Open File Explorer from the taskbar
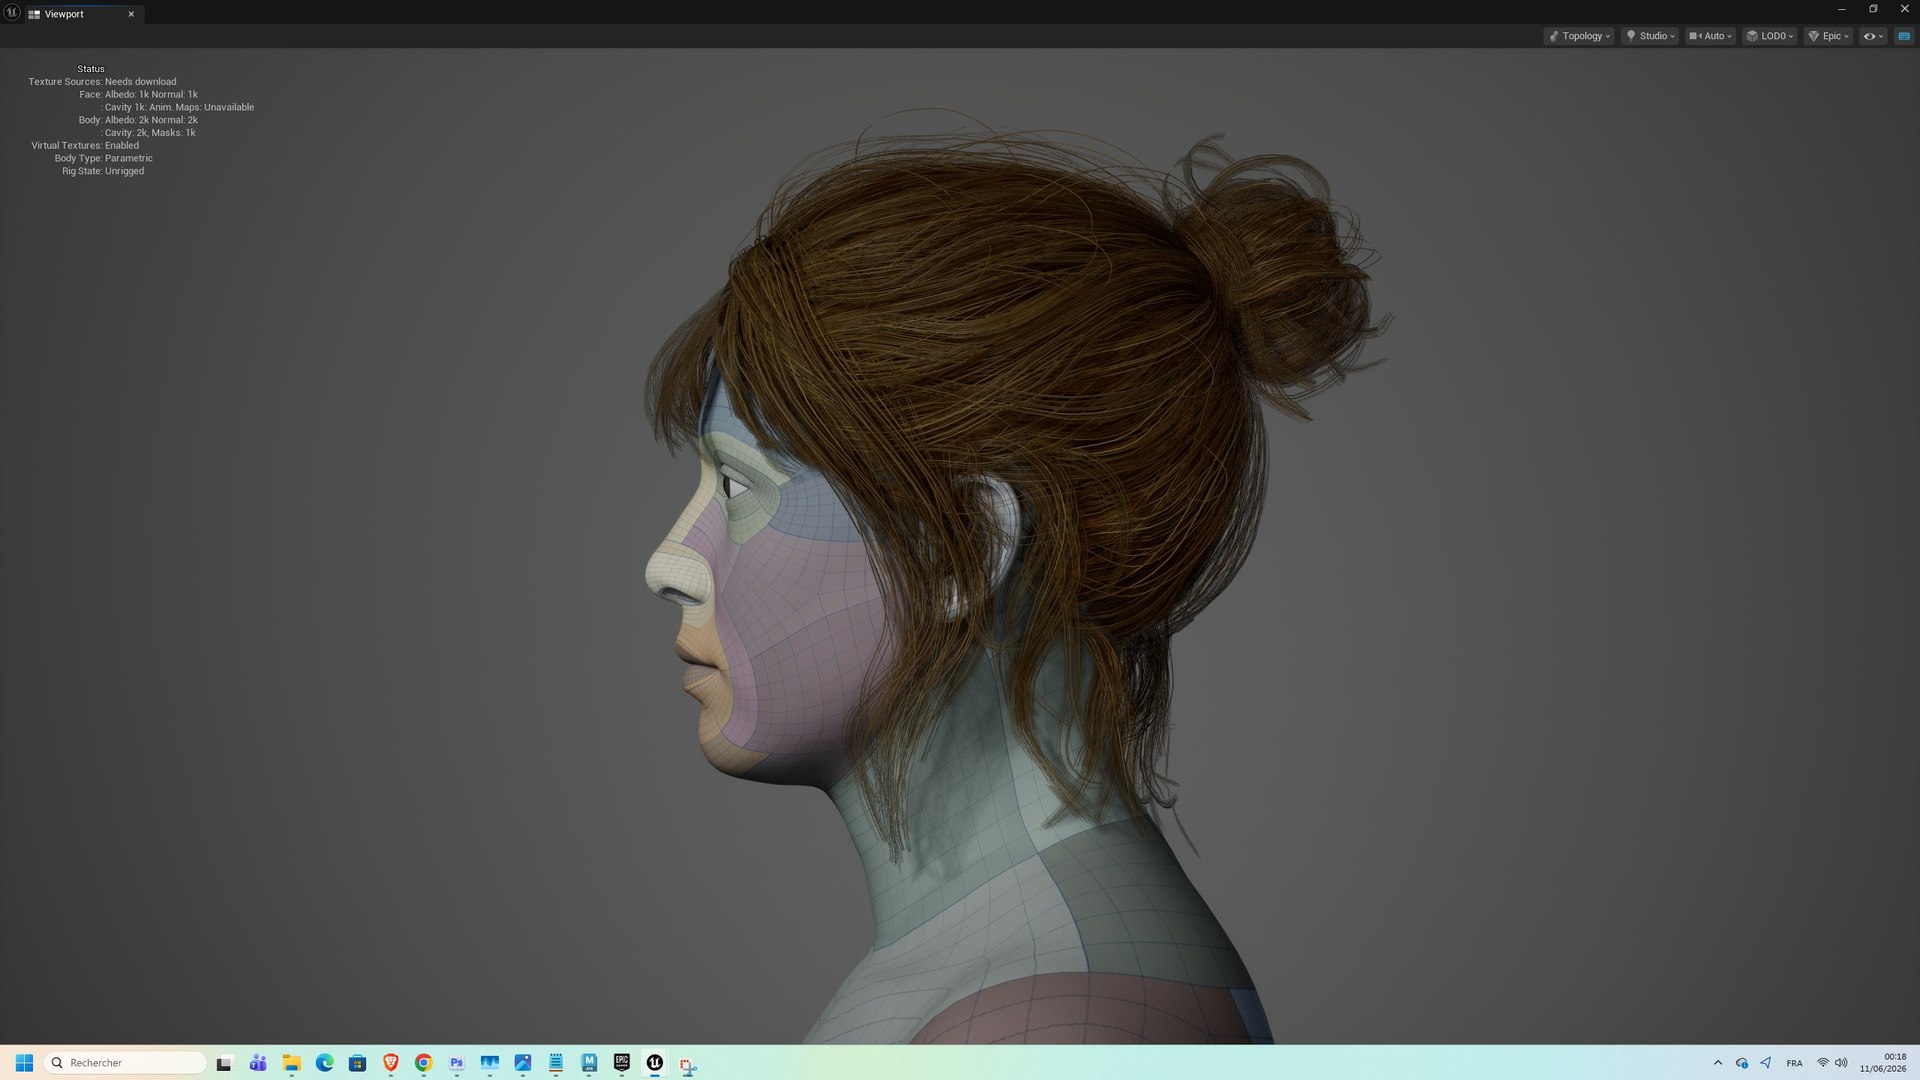The image size is (1920, 1080). click(291, 1063)
